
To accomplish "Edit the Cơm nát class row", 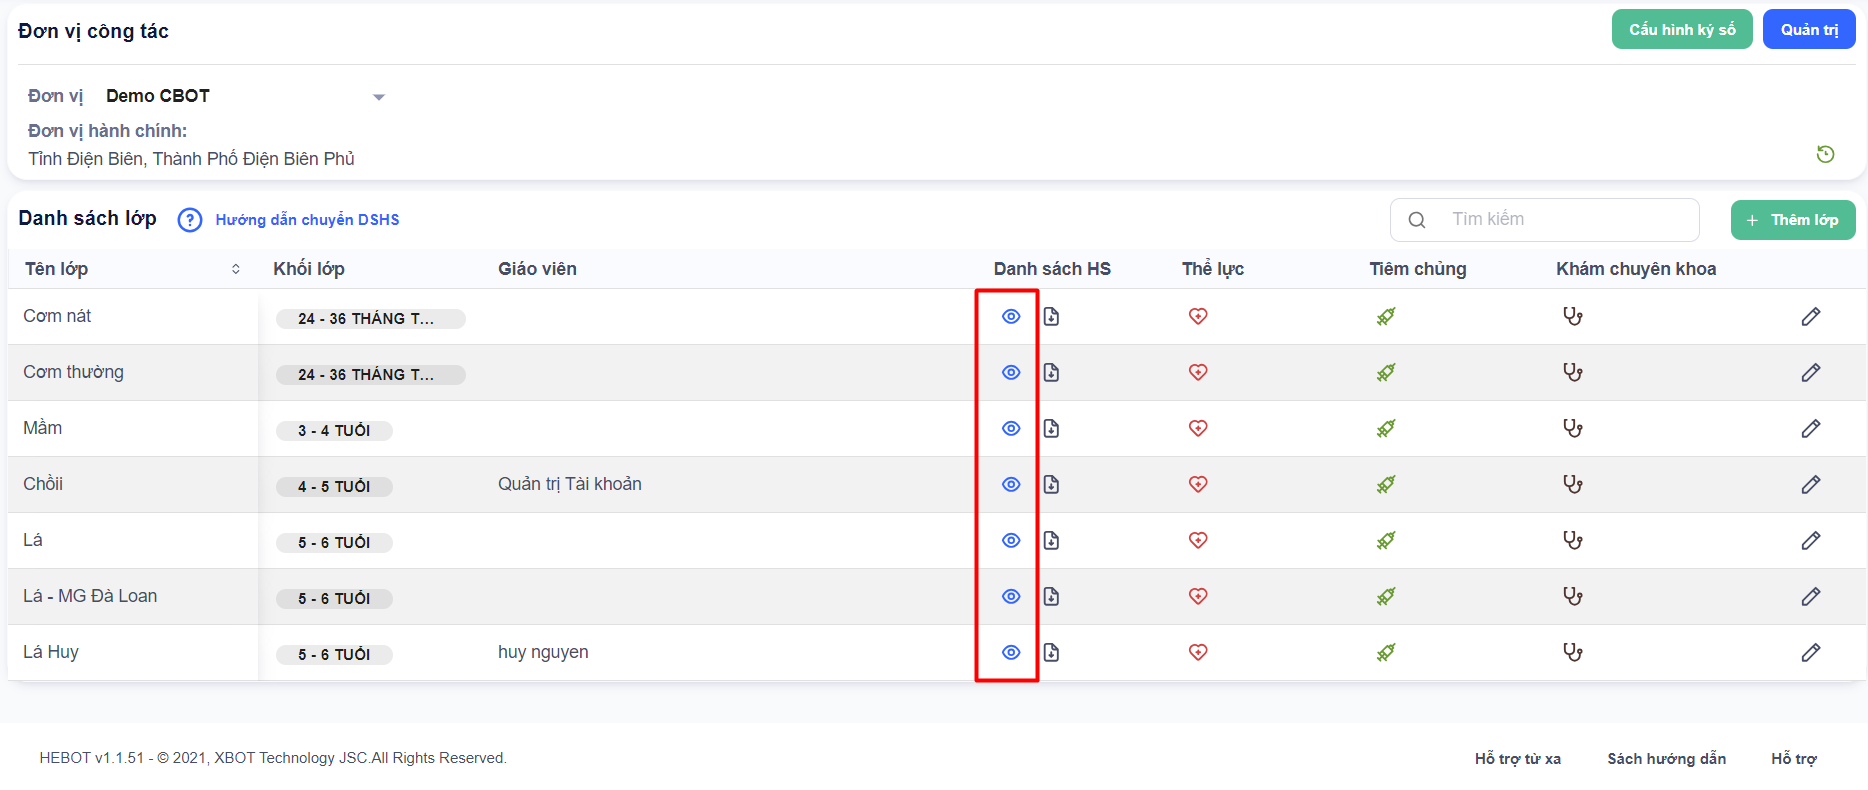I will pos(1810,317).
